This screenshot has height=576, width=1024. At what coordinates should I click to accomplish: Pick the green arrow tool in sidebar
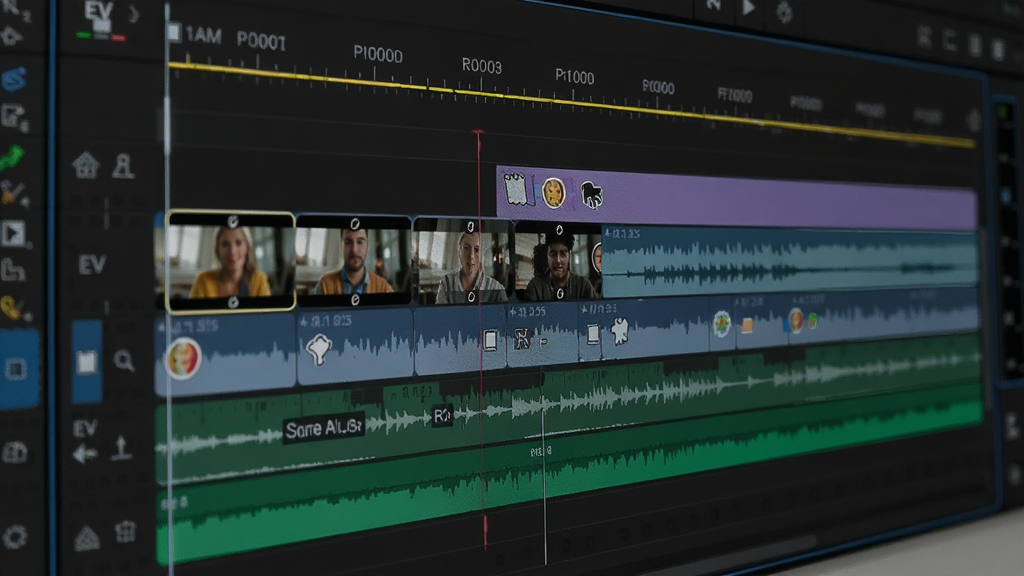(x=12, y=157)
